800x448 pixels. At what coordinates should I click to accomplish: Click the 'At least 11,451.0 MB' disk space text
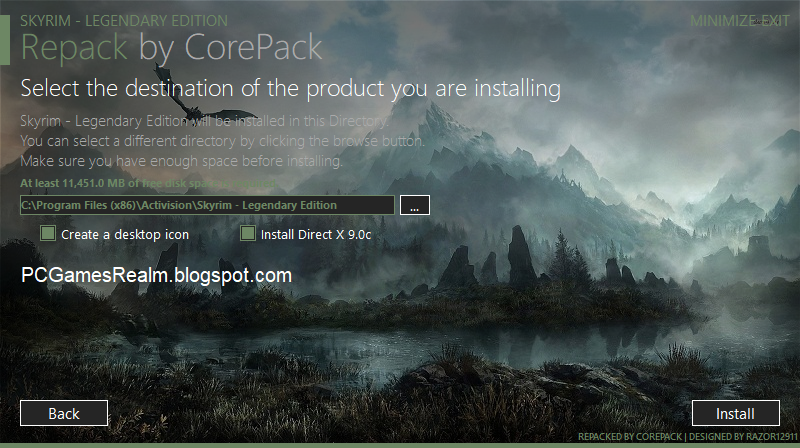pyautogui.click(x=148, y=183)
